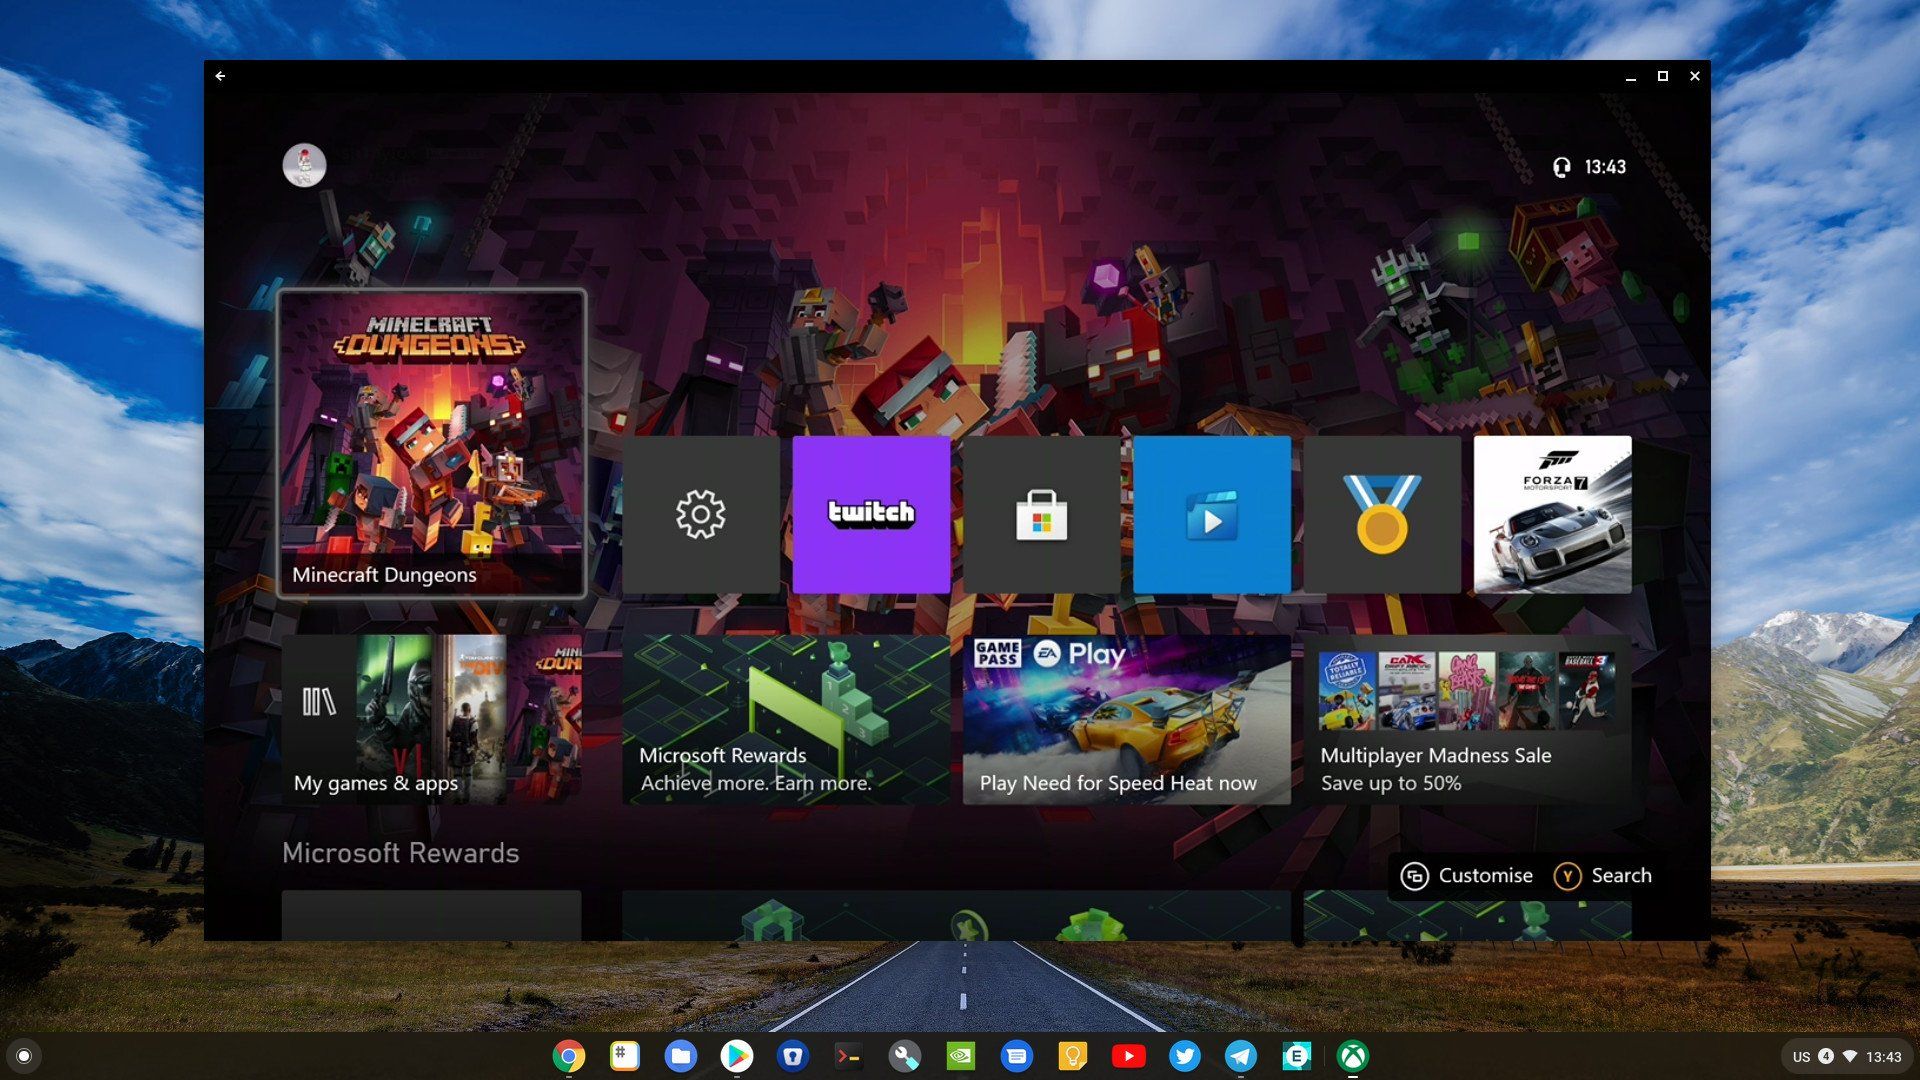Open Microsoft Movies & TV tile
1920x1080 pixels.
click(x=1211, y=513)
